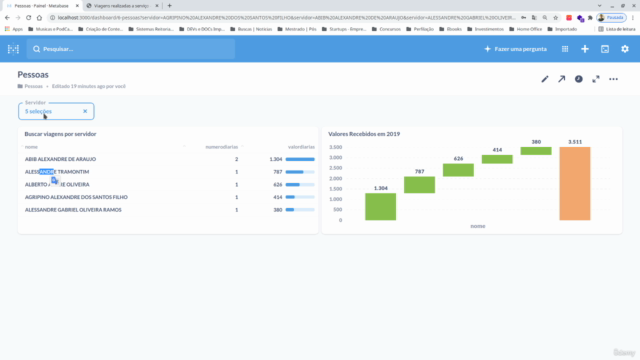Enter fullscreen mode for the dashboard
Screen dimensions: 640x360
tap(596, 79)
